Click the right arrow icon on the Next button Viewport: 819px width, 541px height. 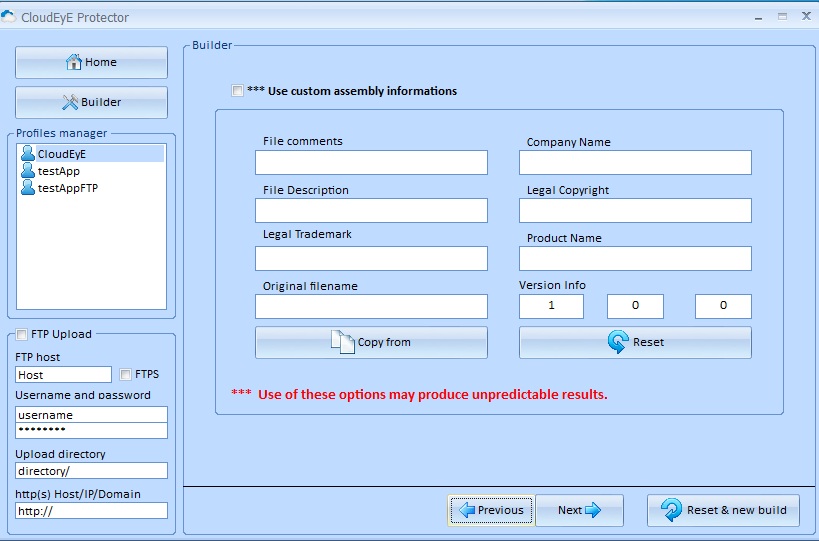pyautogui.click(x=593, y=510)
